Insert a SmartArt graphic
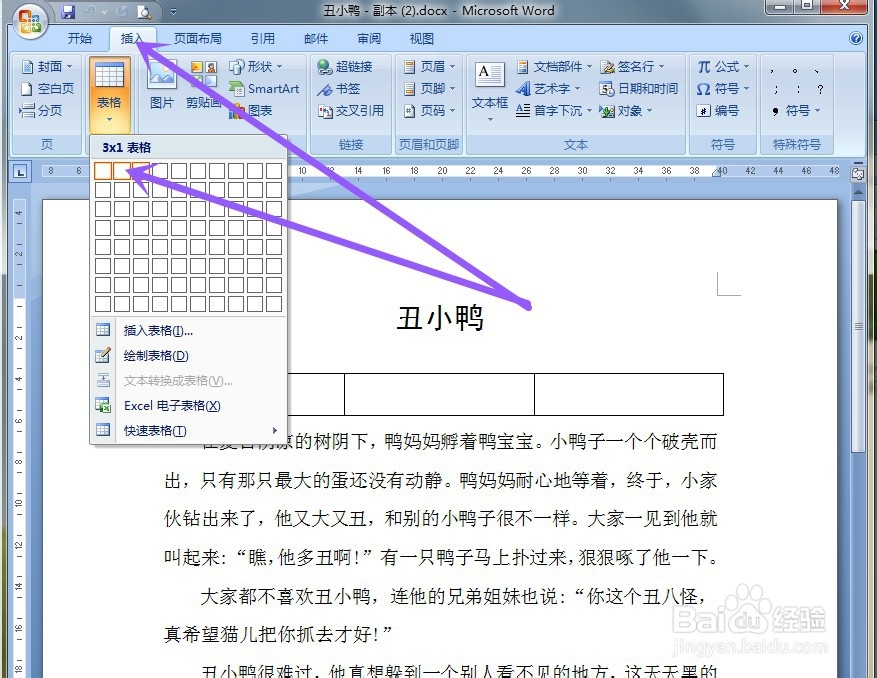 coord(265,89)
